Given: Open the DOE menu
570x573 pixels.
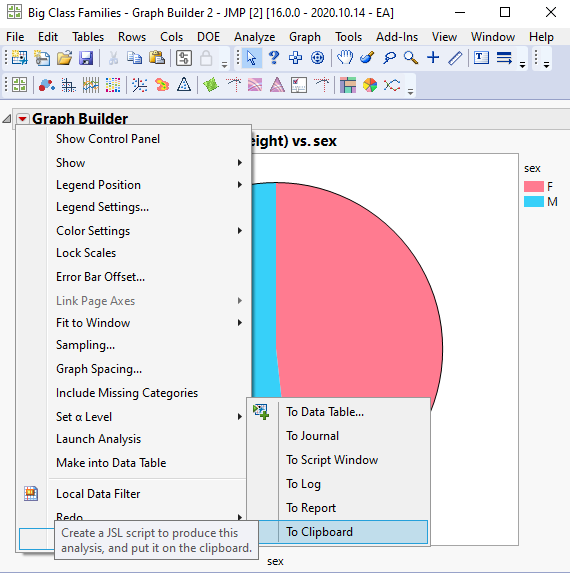Looking at the screenshot, I should 208,37.
